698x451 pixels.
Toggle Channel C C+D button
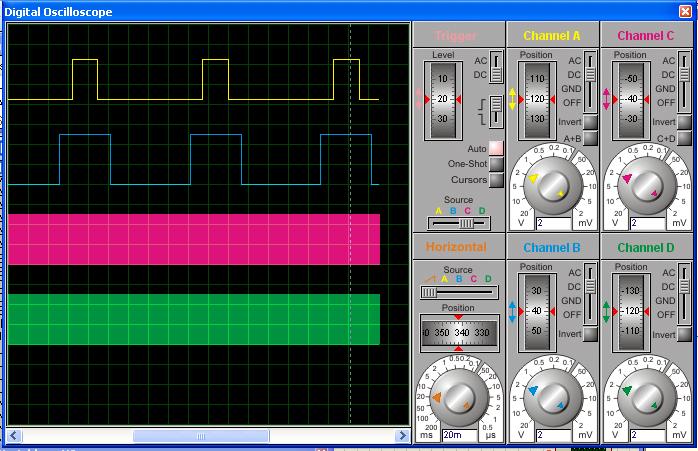pyautogui.click(x=684, y=138)
